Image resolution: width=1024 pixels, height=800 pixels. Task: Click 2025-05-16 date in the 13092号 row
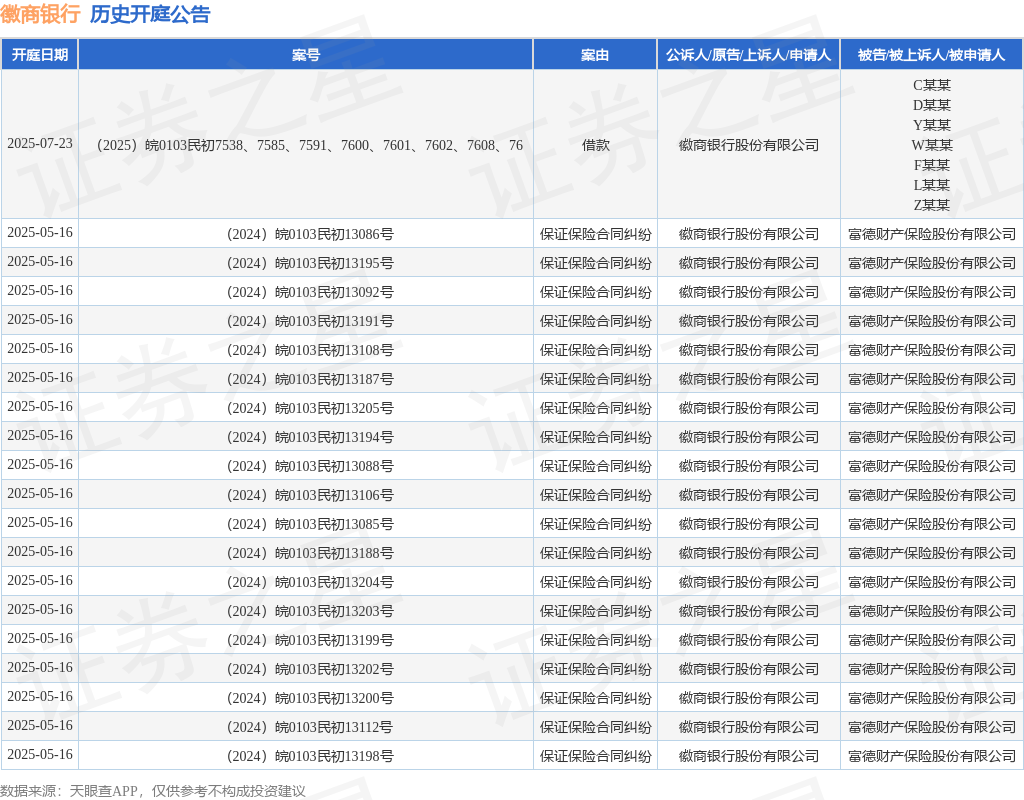coord(40,291)
